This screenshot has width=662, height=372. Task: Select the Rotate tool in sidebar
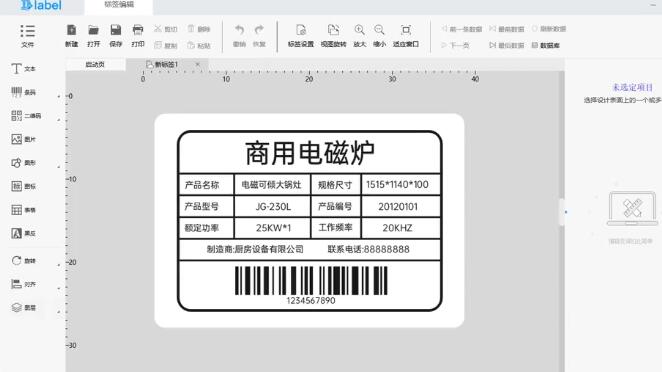click(24, 261)
